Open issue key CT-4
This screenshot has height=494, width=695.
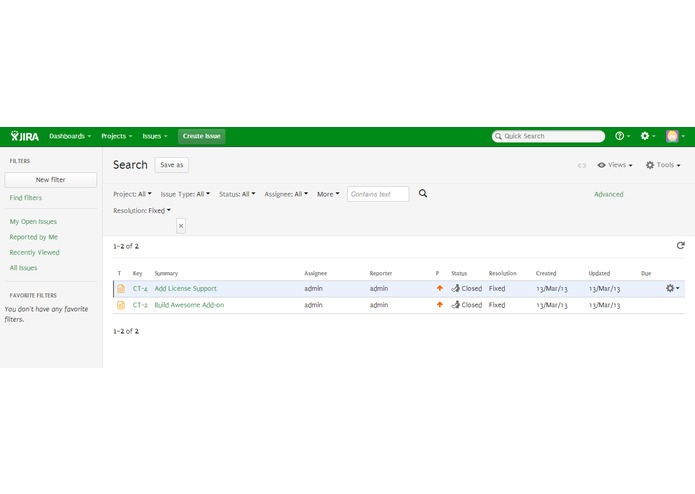click(140, 288)
